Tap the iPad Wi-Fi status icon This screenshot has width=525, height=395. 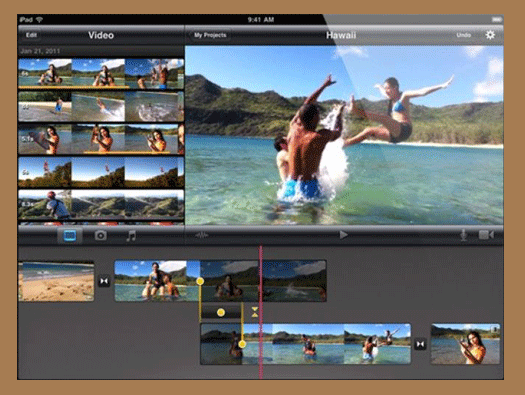[39, 20]
